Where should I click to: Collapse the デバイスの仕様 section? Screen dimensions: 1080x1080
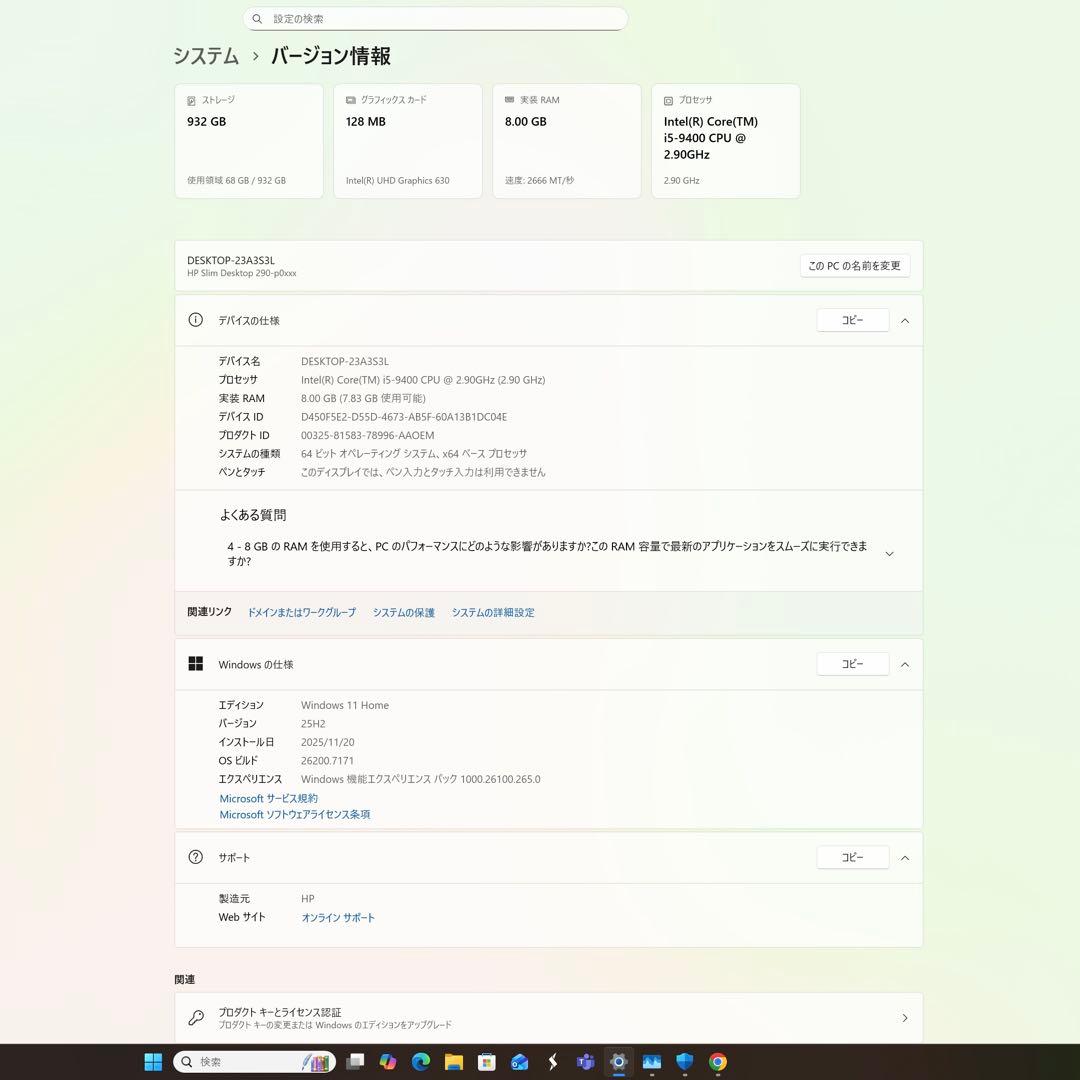[904, 320]
